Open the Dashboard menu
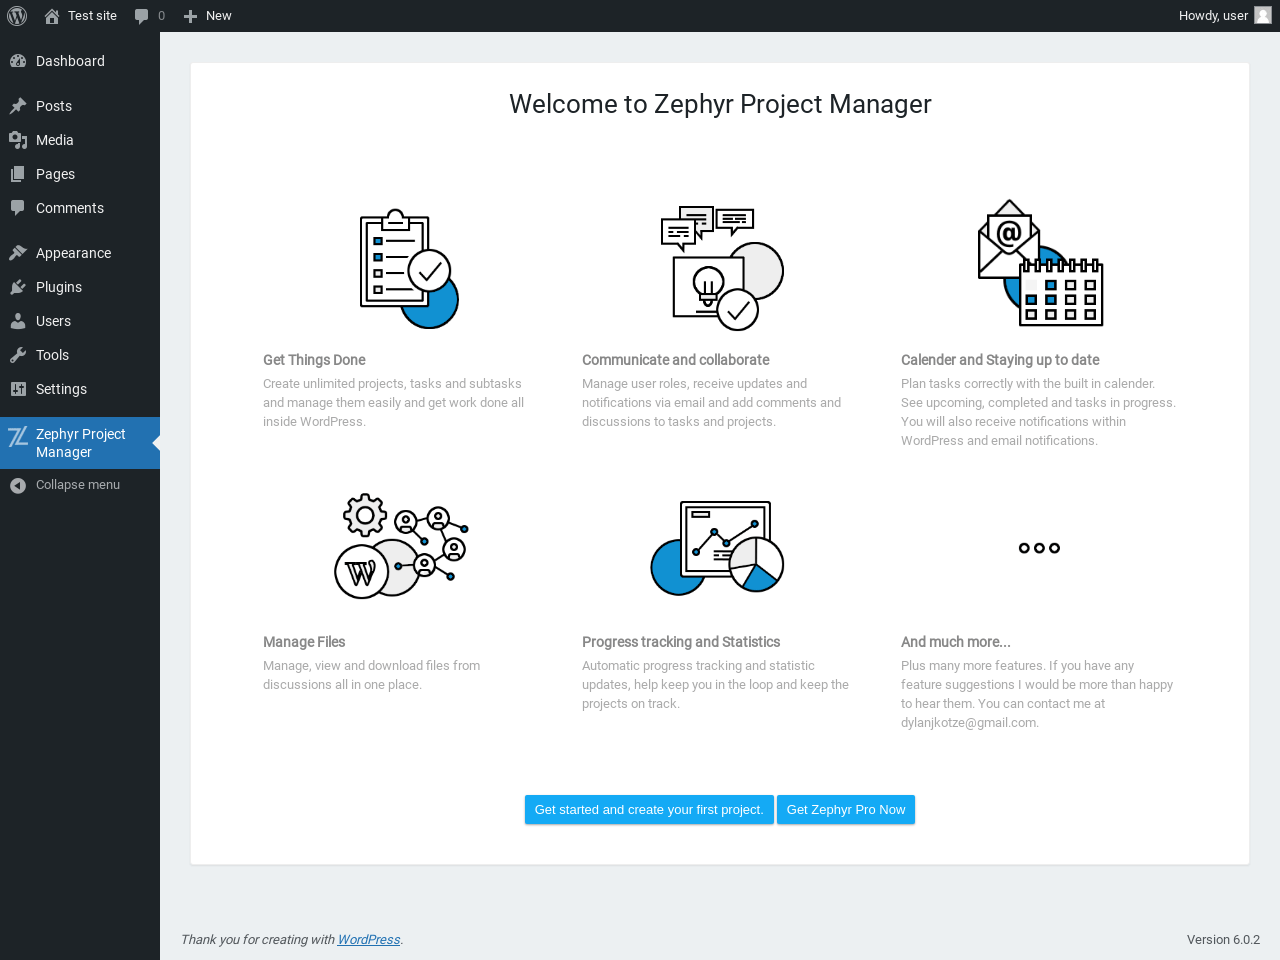 [x=80, y=61]
